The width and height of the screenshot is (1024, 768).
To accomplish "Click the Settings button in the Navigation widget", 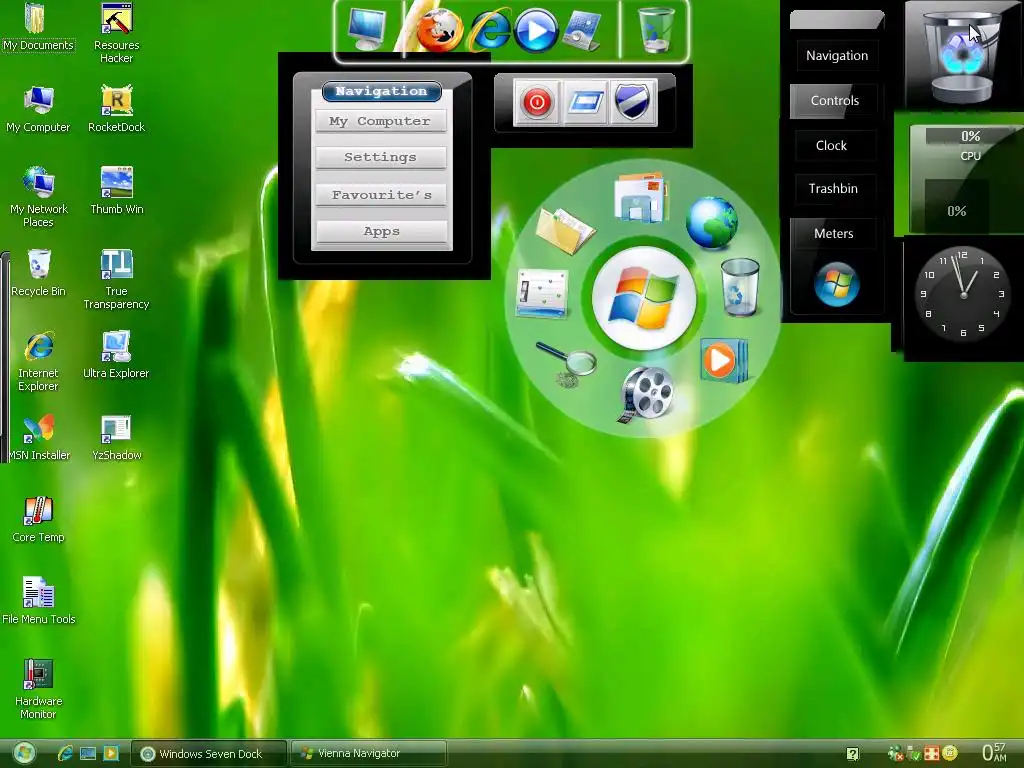I will (x=380, y=157).
